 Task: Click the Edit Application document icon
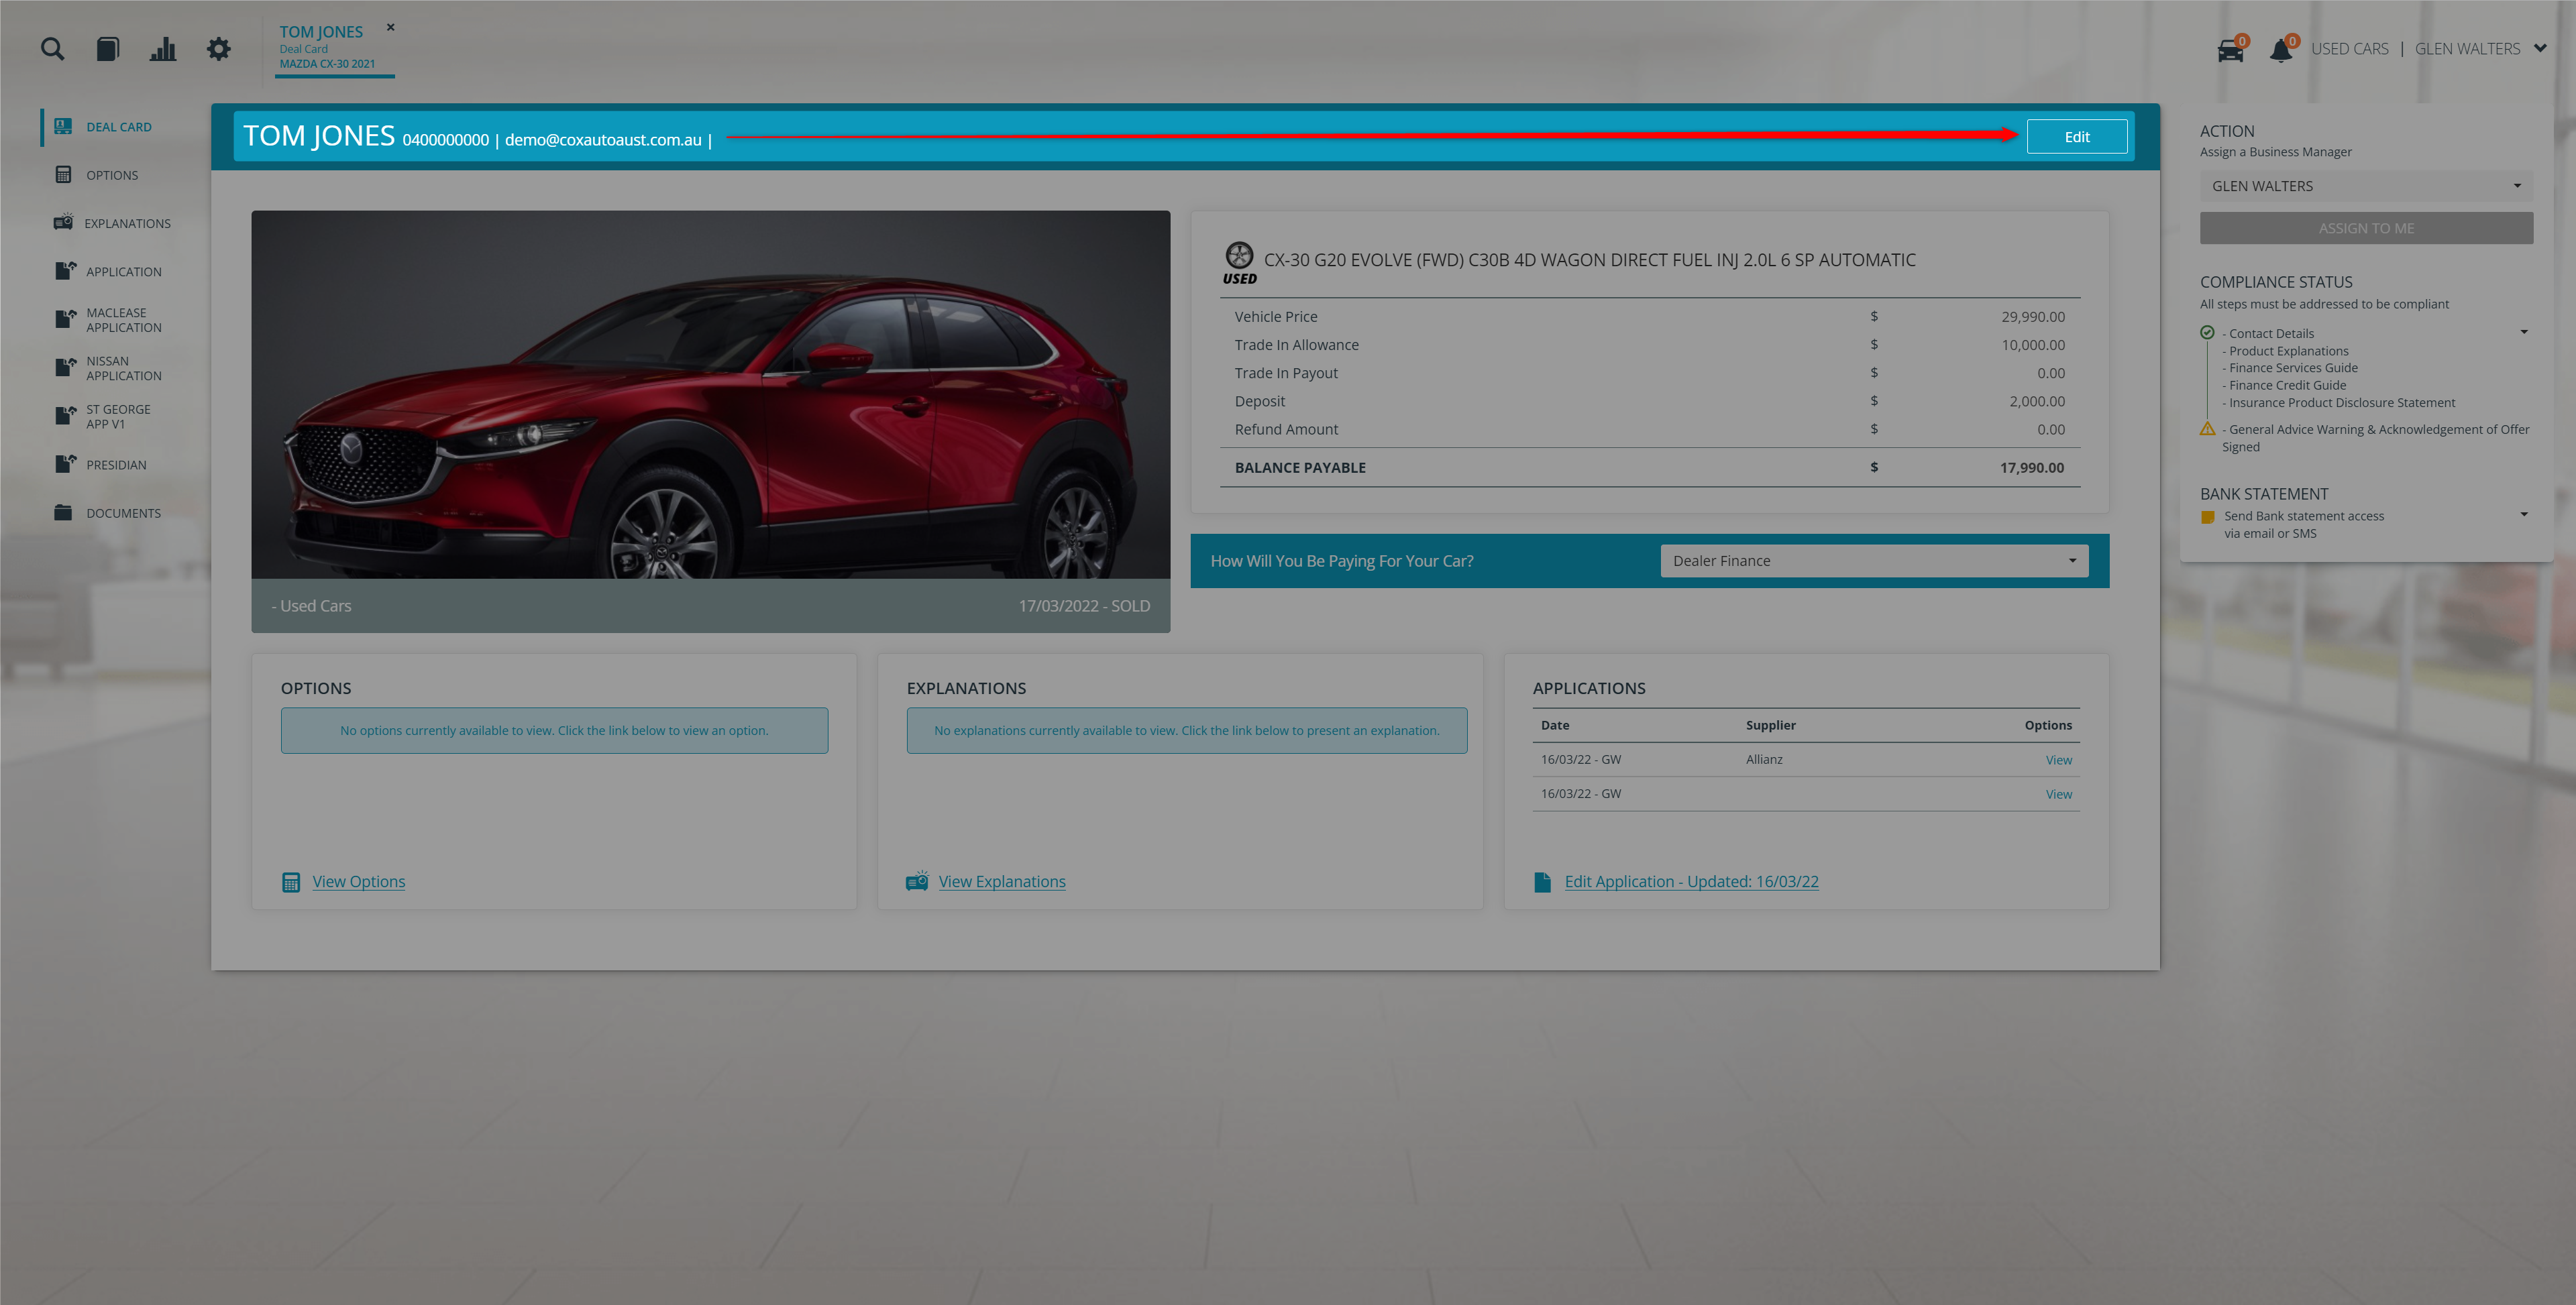click(1542, 882)
